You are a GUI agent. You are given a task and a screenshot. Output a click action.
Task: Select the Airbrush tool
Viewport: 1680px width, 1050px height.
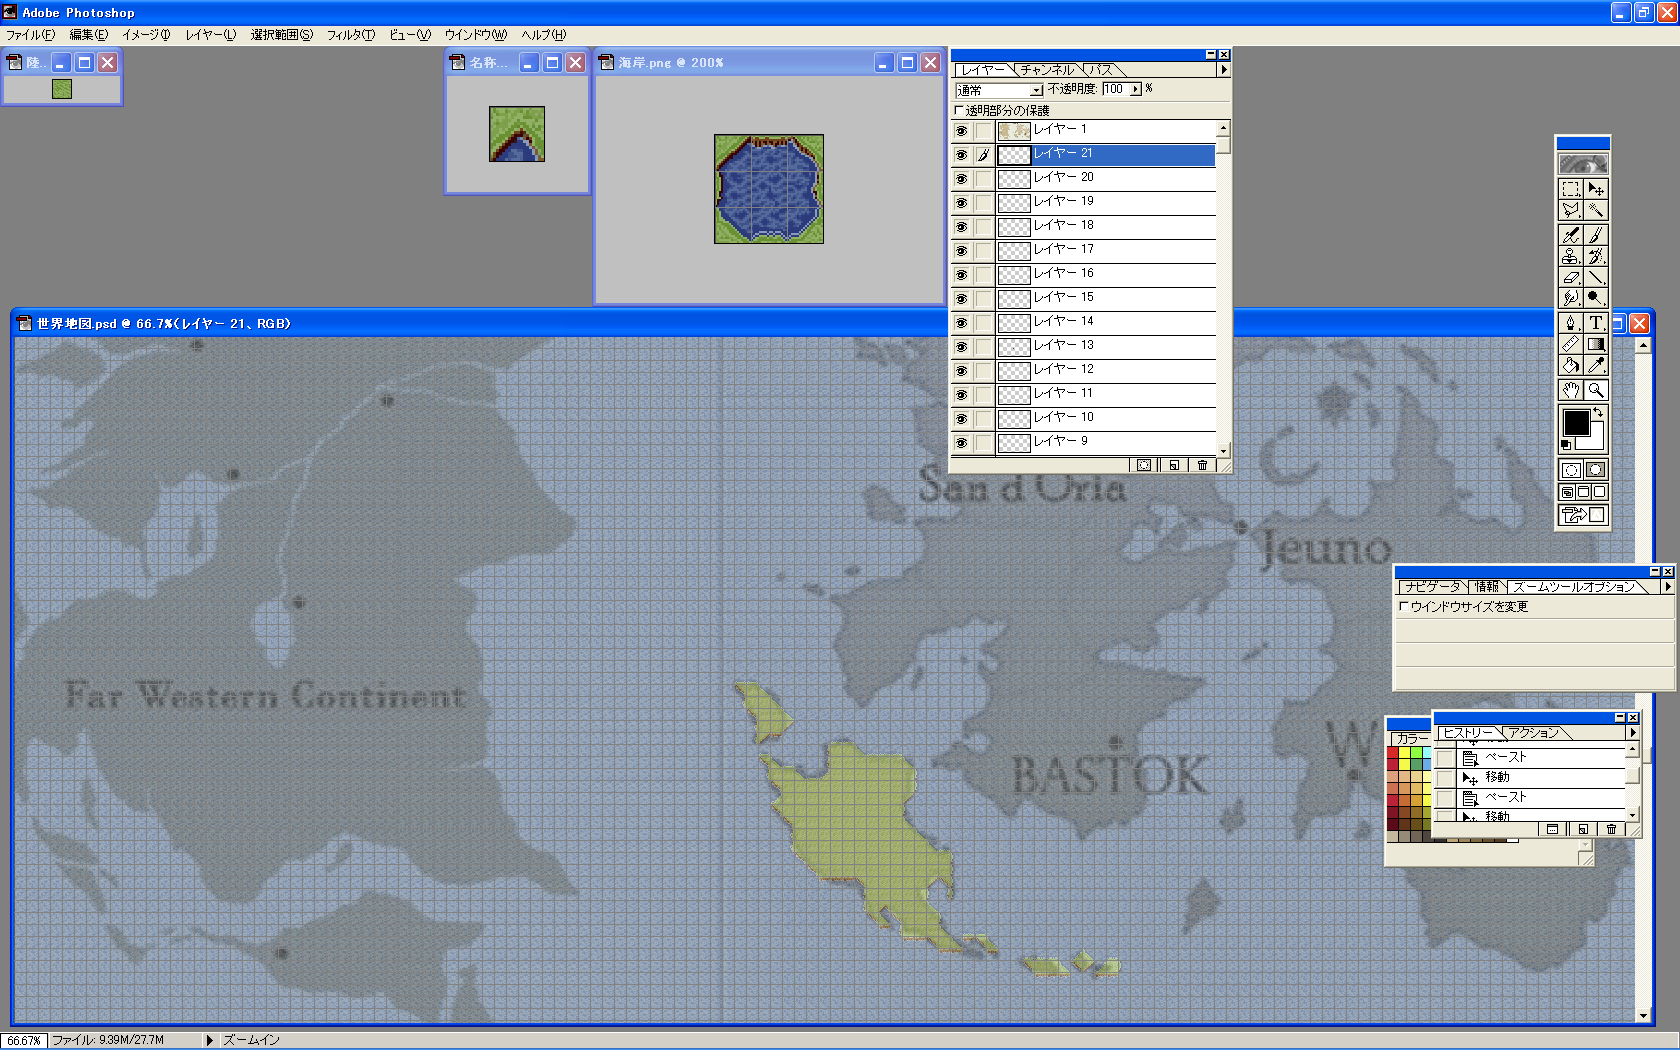[1571, 235]
